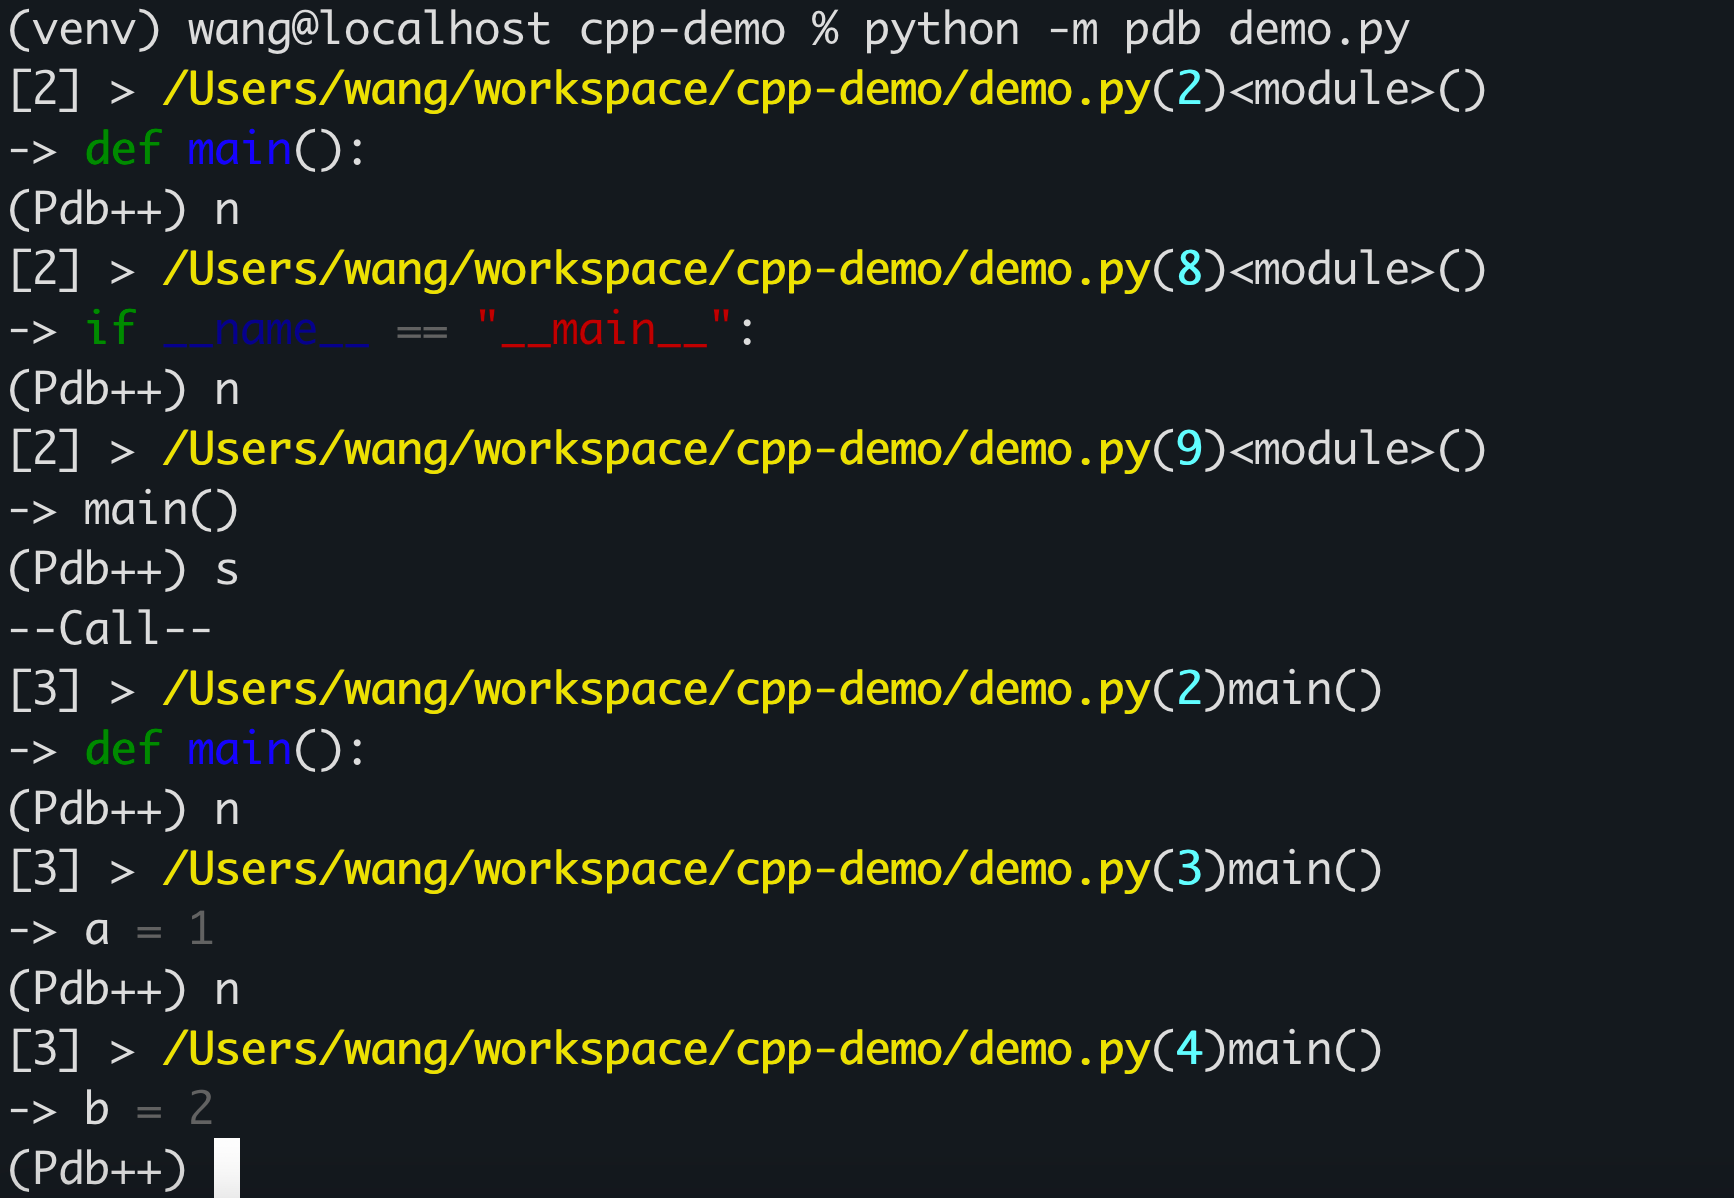The width and height of the screenshot is (1734, 1198).
Task: Click the cursor at last (Pdb++) prompt
Action: point(227,1167)
